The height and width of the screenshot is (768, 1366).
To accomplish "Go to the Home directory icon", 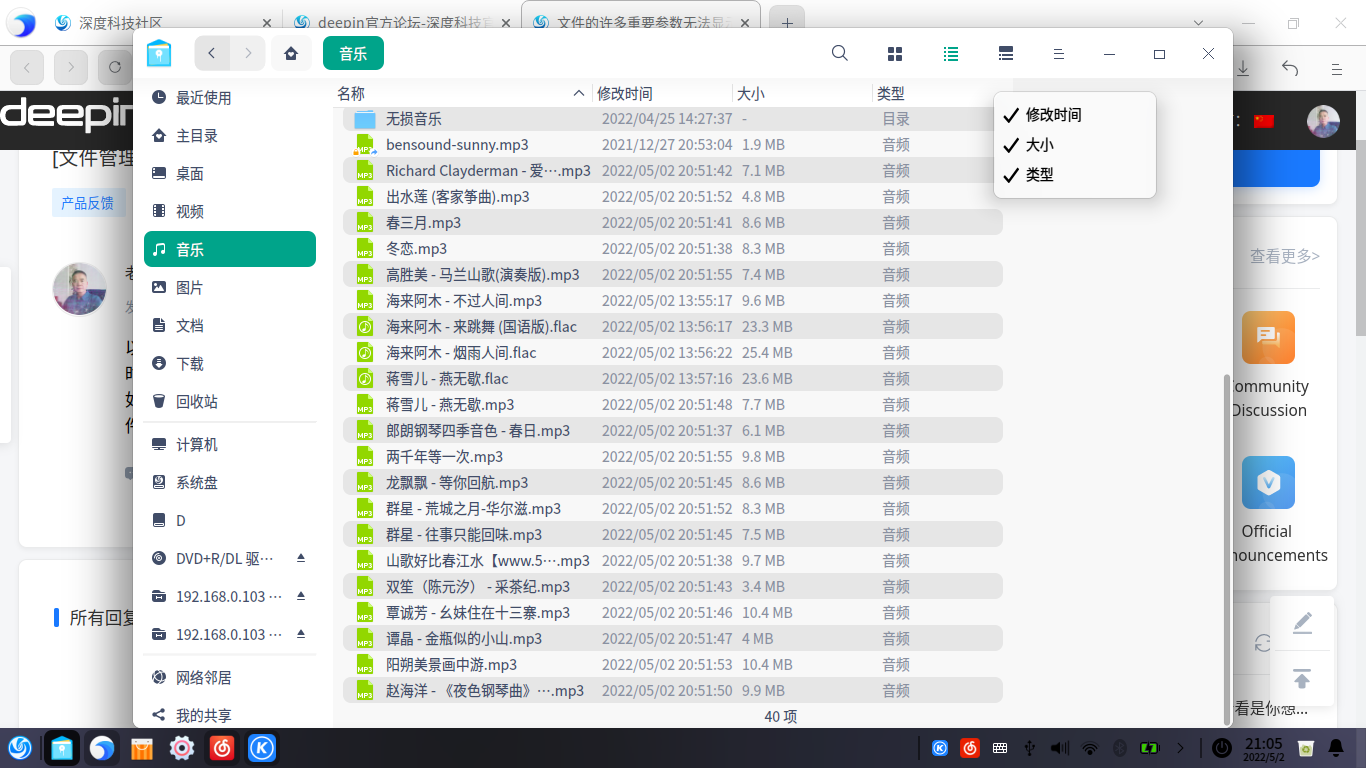I will [290, 53].
